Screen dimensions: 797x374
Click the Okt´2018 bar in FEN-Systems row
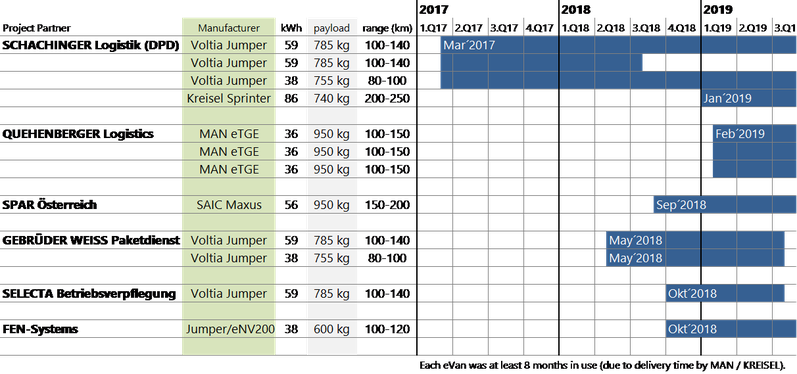pos(731,329)
